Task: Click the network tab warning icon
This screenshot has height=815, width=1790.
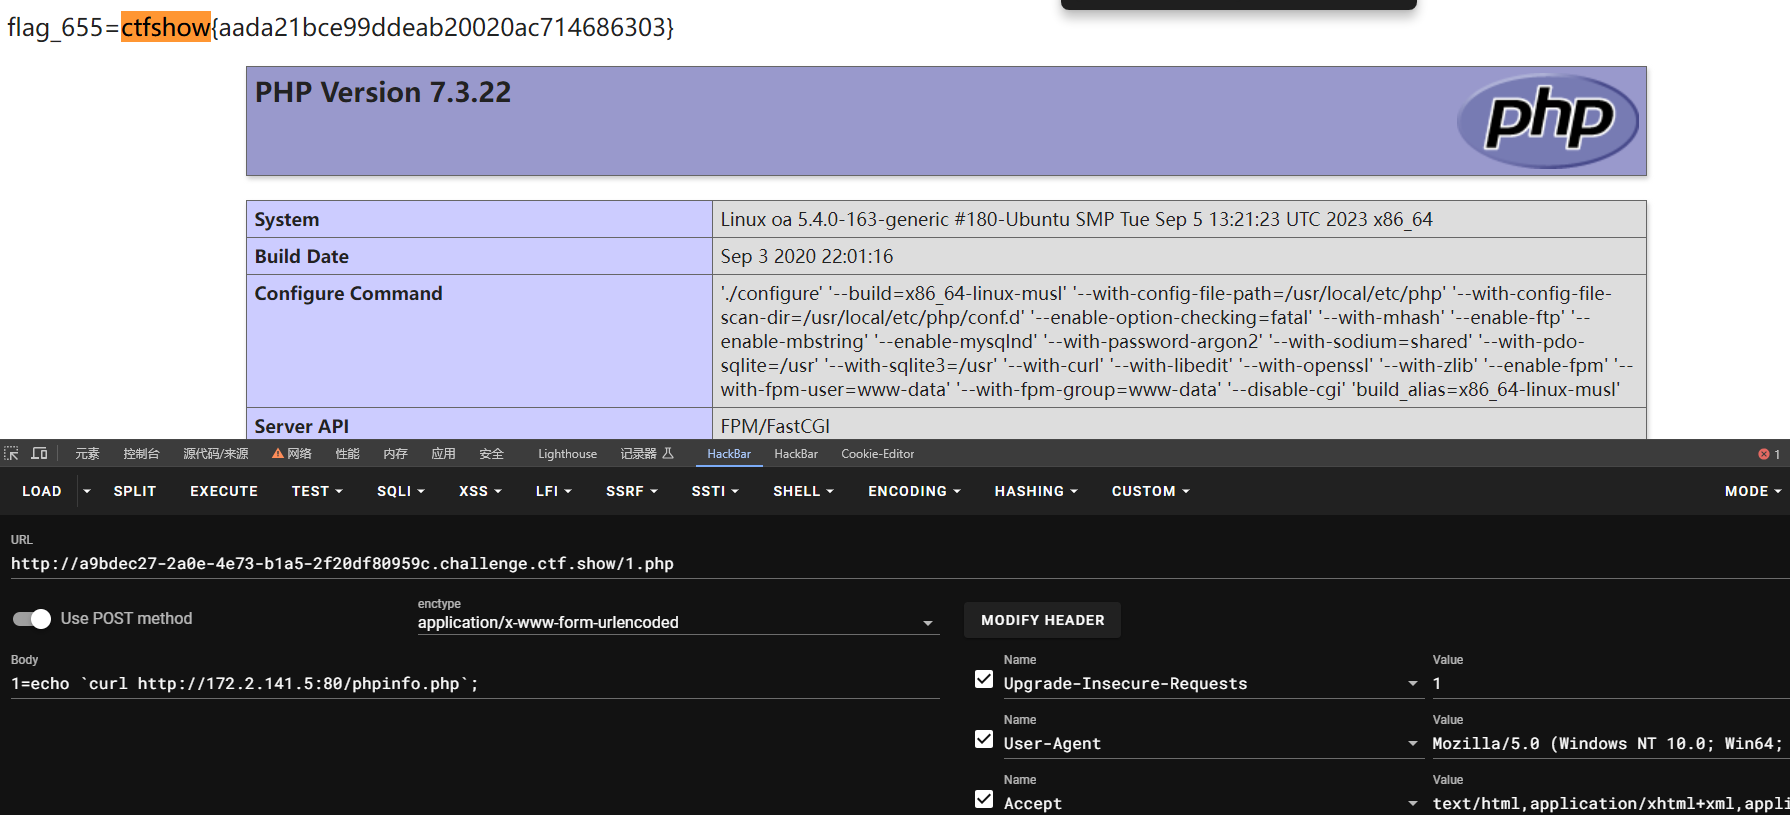Action: click(x=278, y=453)
